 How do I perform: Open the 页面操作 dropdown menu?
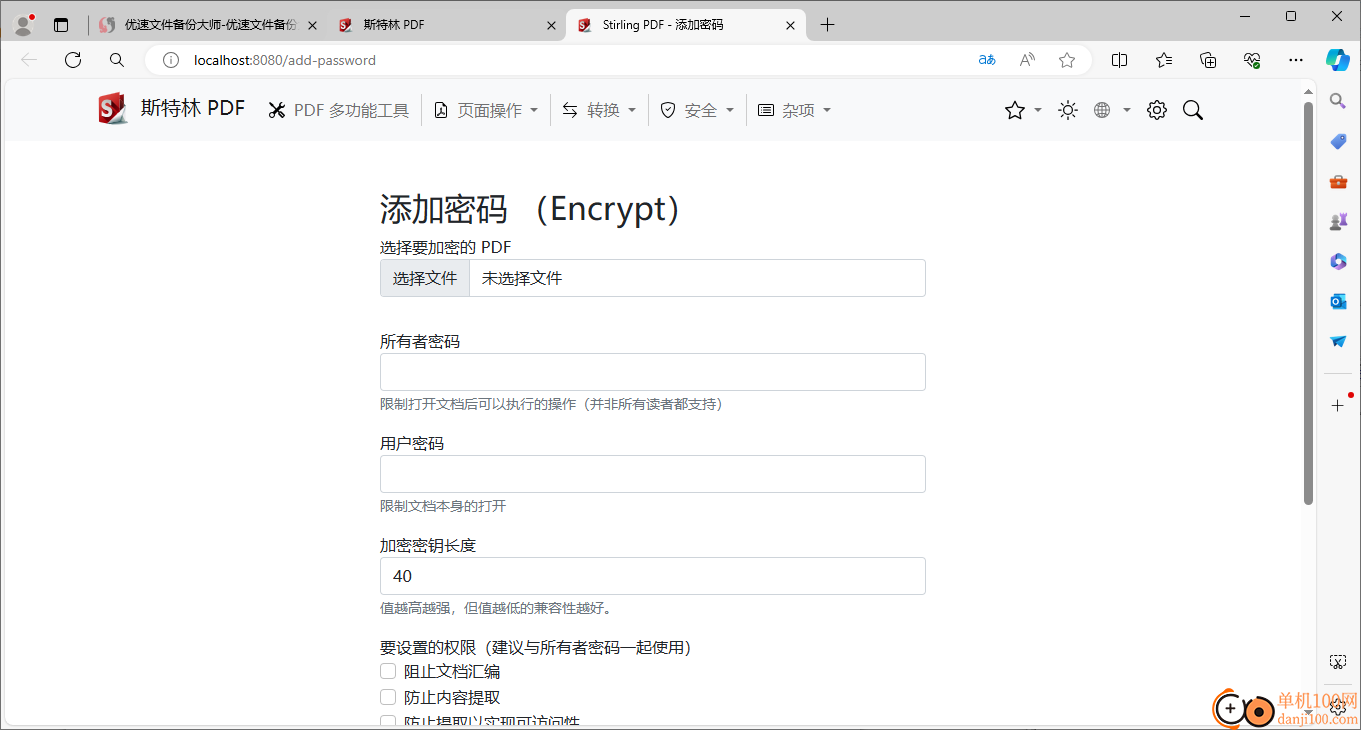[x=486, y=110]
